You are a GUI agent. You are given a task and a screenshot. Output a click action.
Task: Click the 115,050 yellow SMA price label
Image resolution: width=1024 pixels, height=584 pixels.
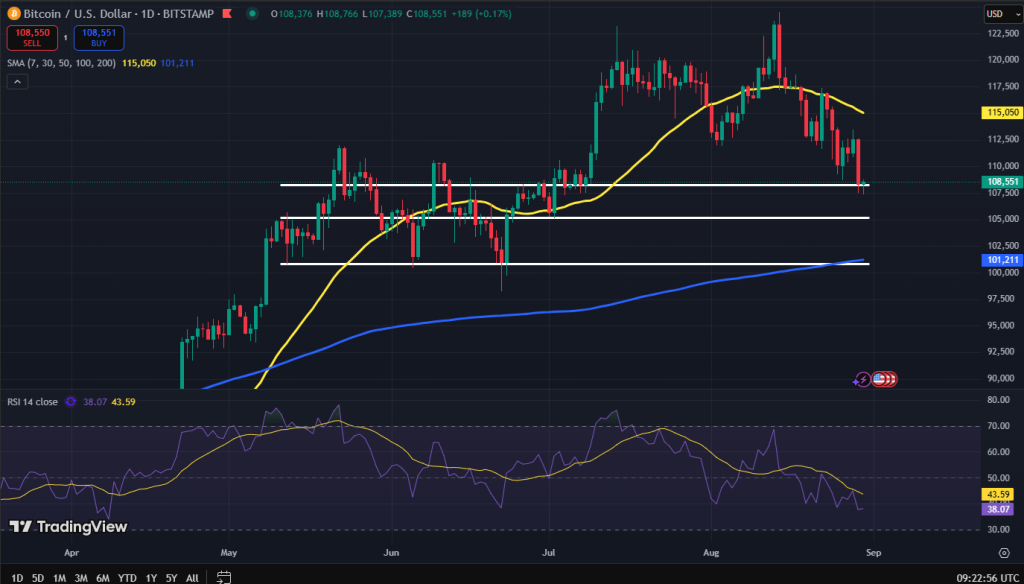[x=1001, y=113]
